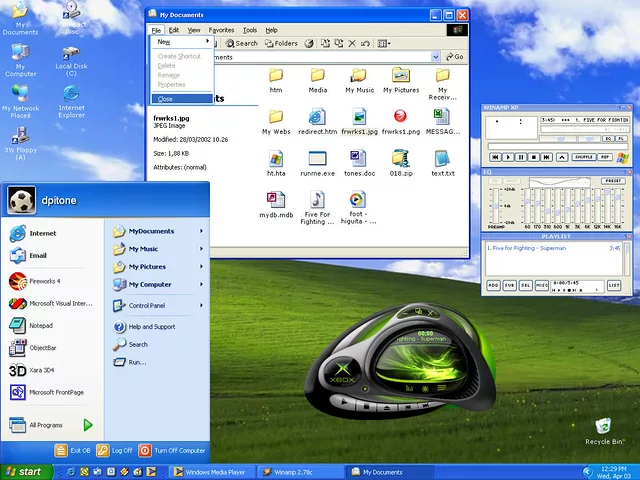Screen dimensions: 640x480
Task: Open the Favorites menu in My Documents
Action: click(221, 30)
